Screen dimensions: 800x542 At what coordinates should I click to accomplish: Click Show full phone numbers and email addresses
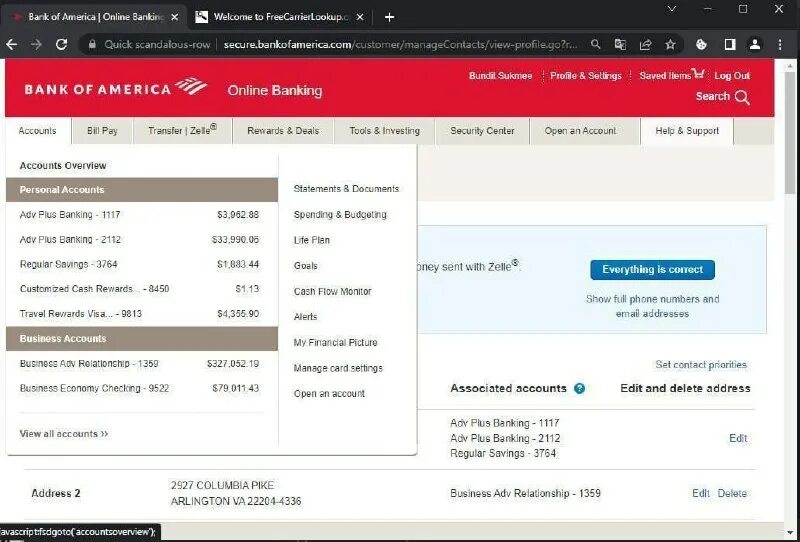(x=653, y=306)
